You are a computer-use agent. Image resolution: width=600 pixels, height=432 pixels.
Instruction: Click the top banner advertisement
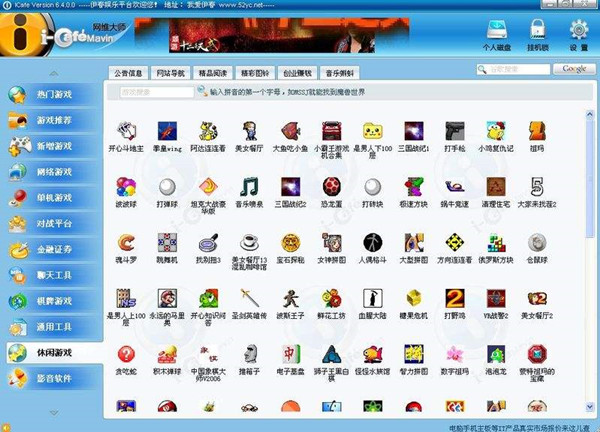272,35
